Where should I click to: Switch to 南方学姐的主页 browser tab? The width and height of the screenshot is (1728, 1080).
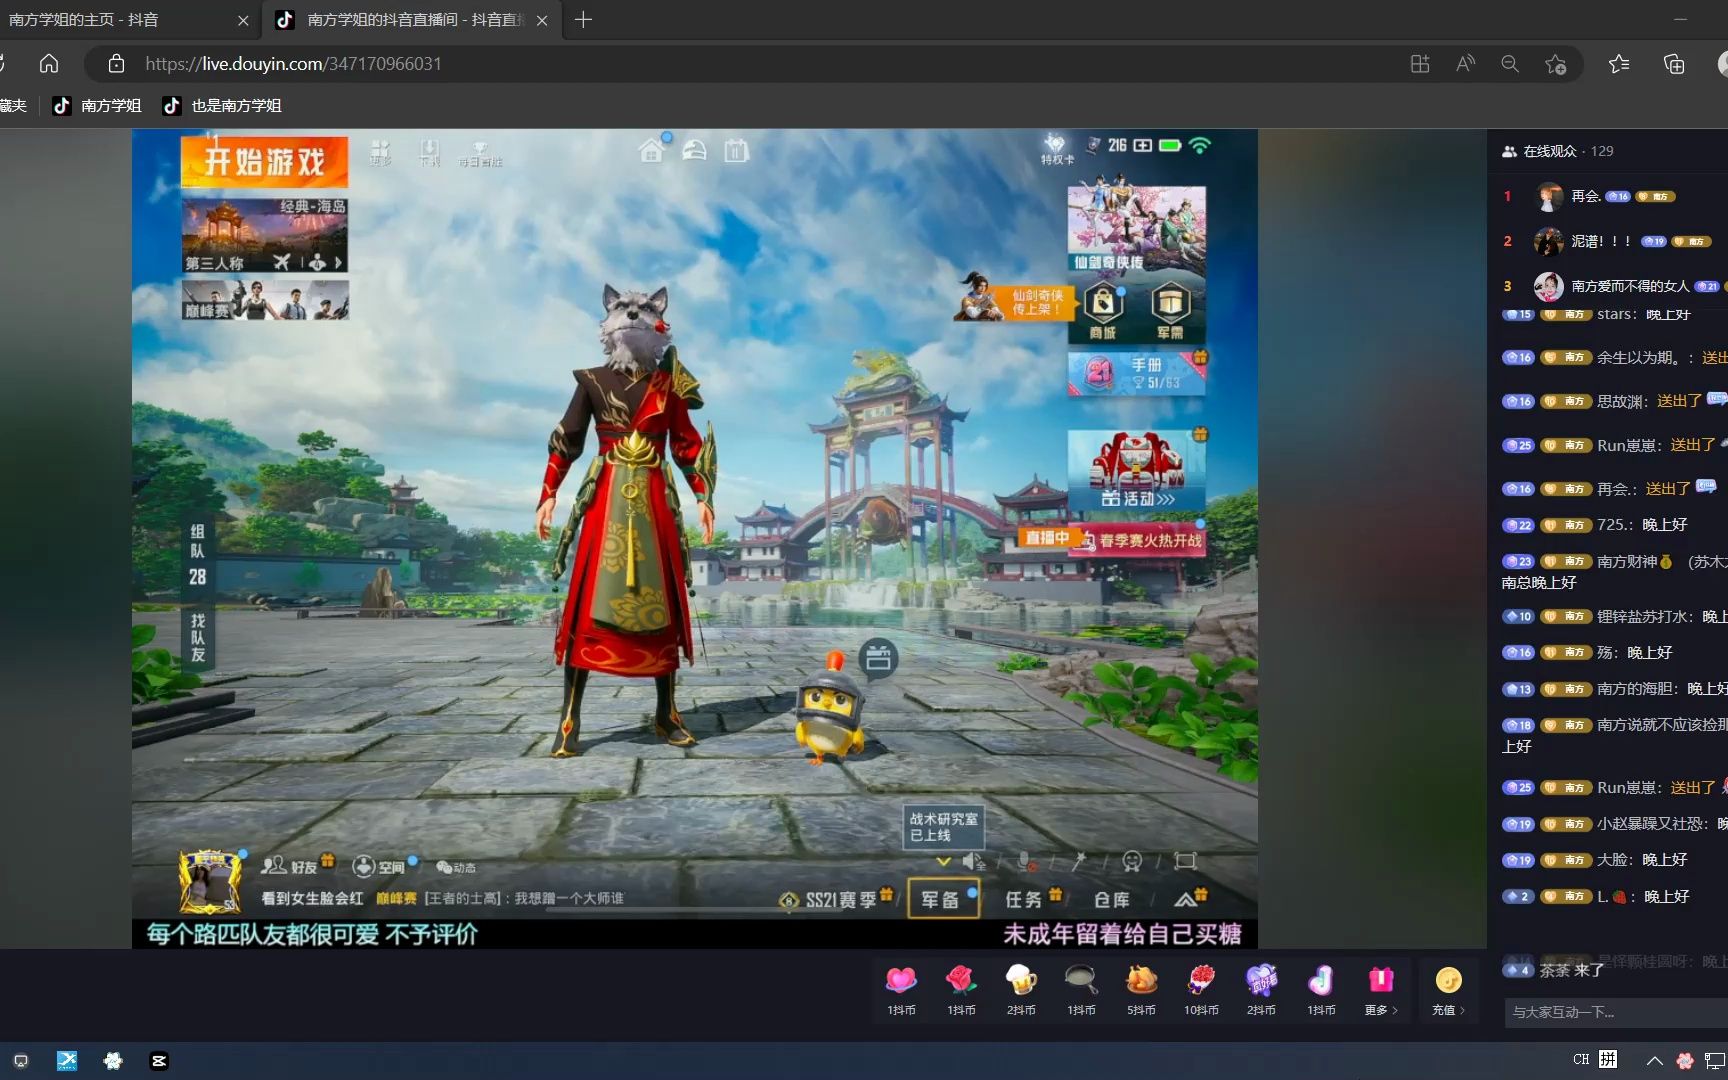click(x=128, y=20)
